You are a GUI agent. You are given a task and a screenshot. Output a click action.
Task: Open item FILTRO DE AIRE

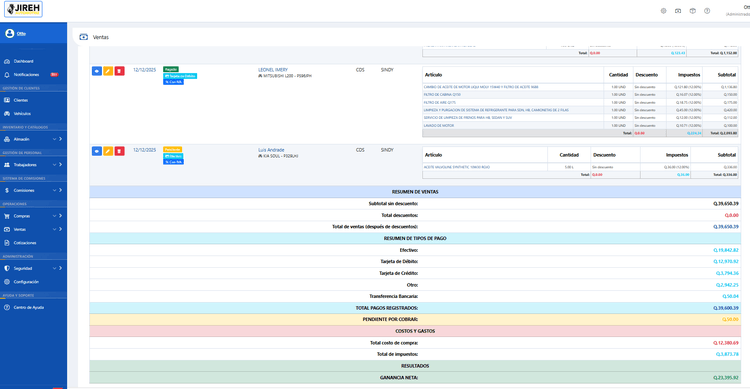pos(440,102)
